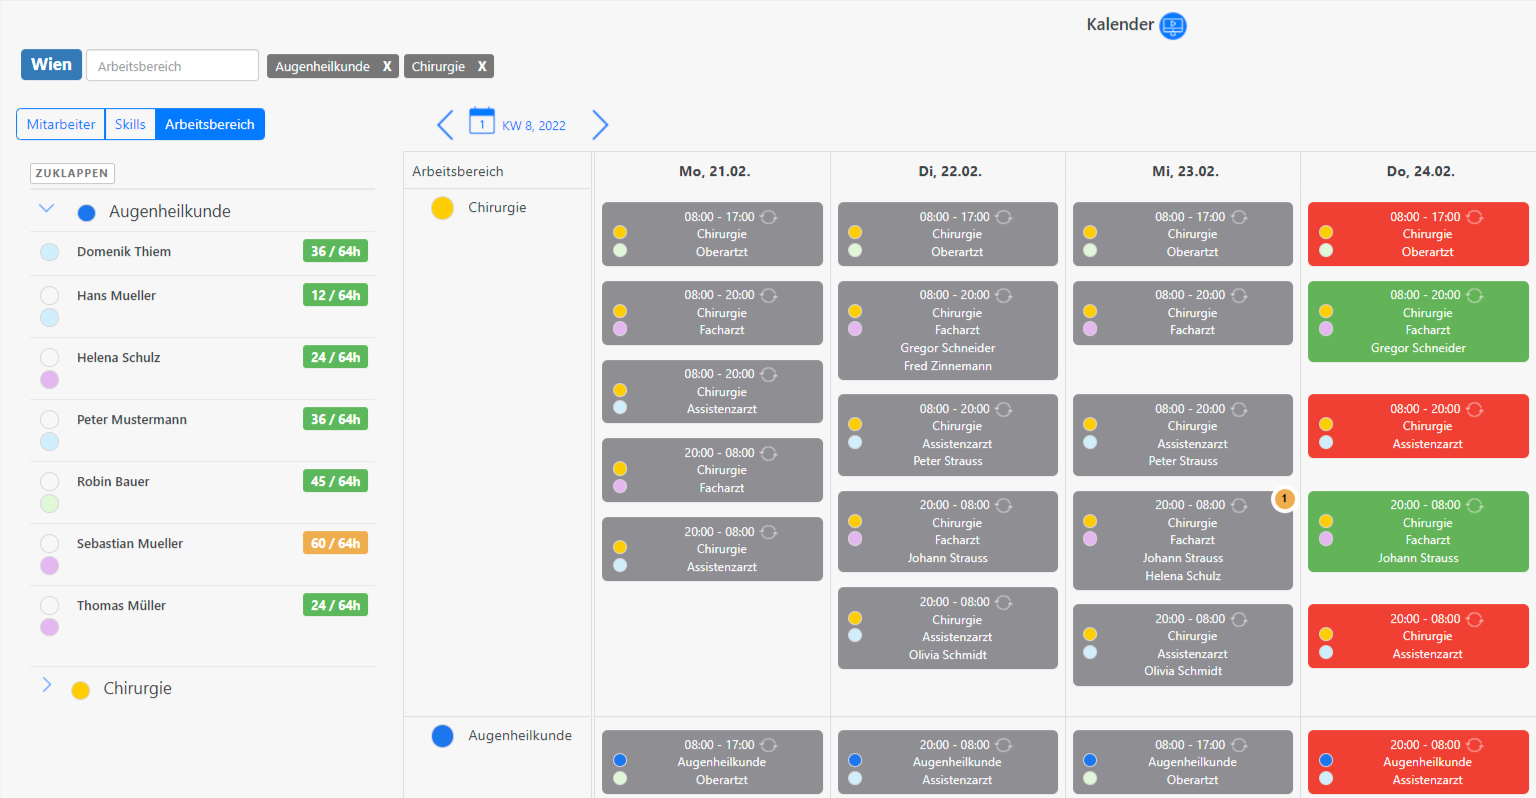Image resolution: width=1536 pixels, height=798 pixels.
Task: Open Tuesday Augenheilkunde Assistenzarzt night shift
Action: [948, 762]
